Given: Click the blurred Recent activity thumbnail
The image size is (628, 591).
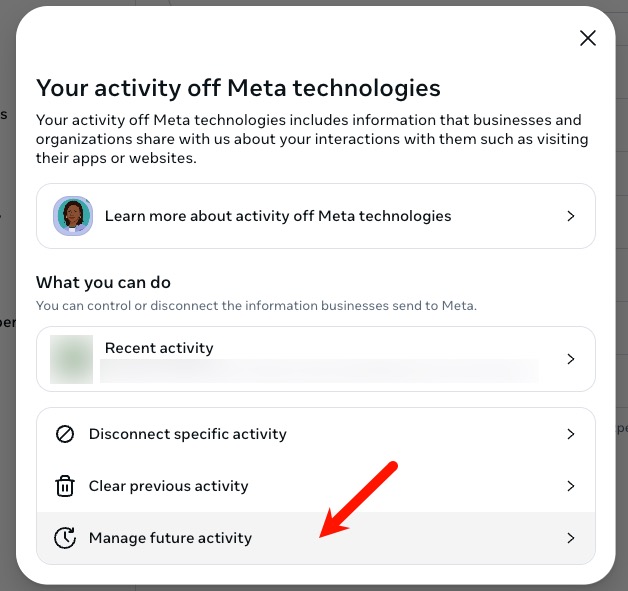Looking at the screenshot, I should (x=72, y=358).
